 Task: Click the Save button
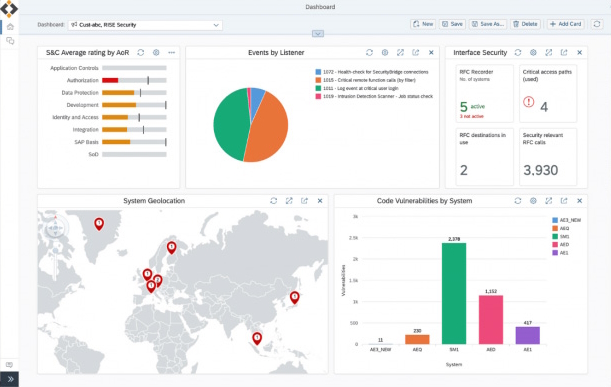click(452, 24)
